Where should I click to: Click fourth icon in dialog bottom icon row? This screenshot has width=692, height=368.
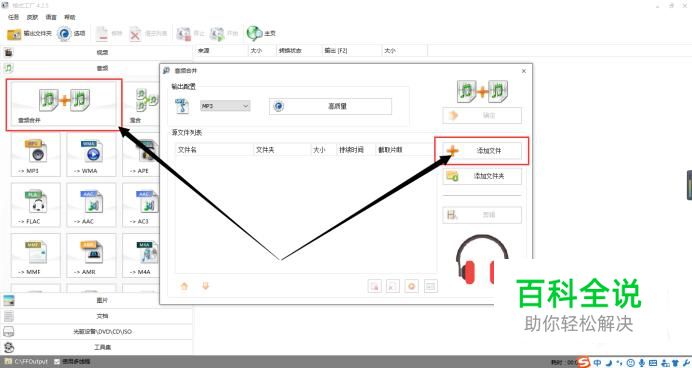pos(431,286)
